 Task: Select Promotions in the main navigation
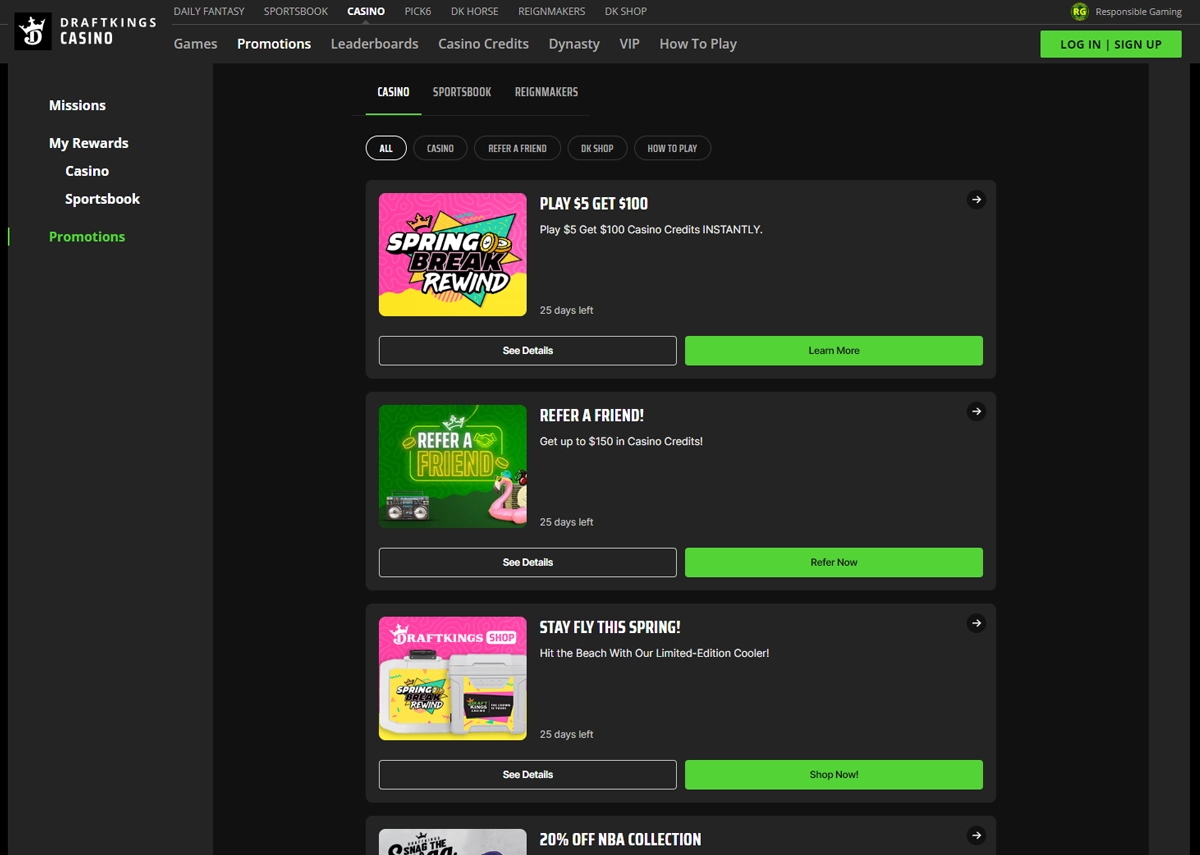tap(274, 44)
